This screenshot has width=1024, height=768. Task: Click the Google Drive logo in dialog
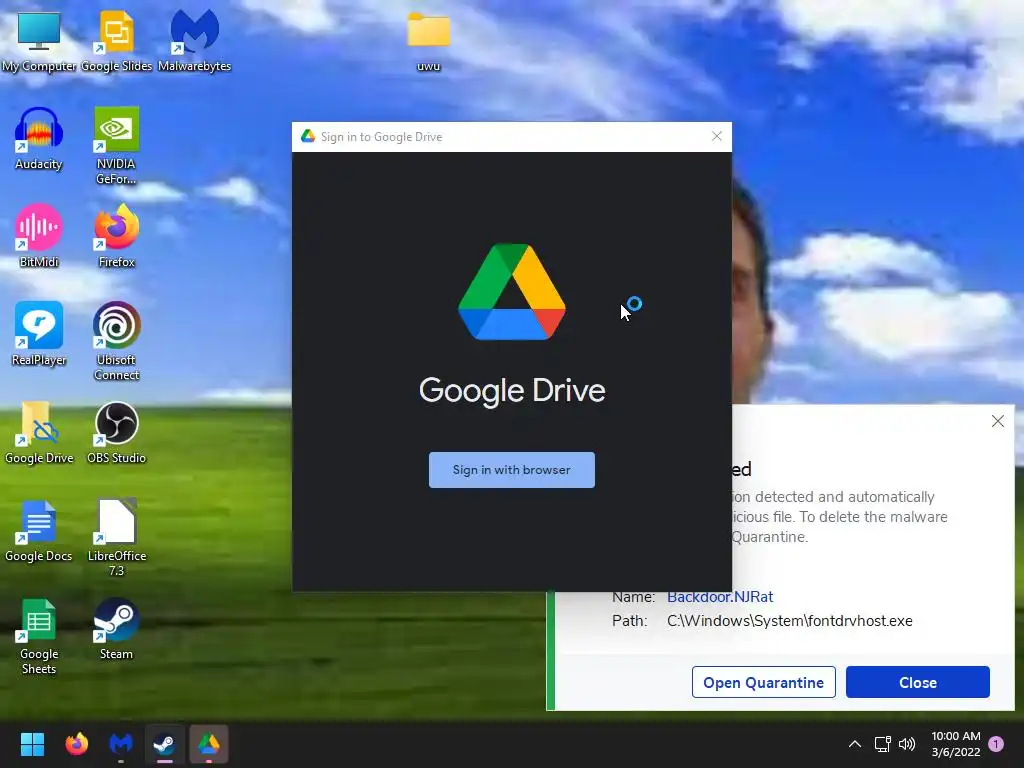pos(511,291)
